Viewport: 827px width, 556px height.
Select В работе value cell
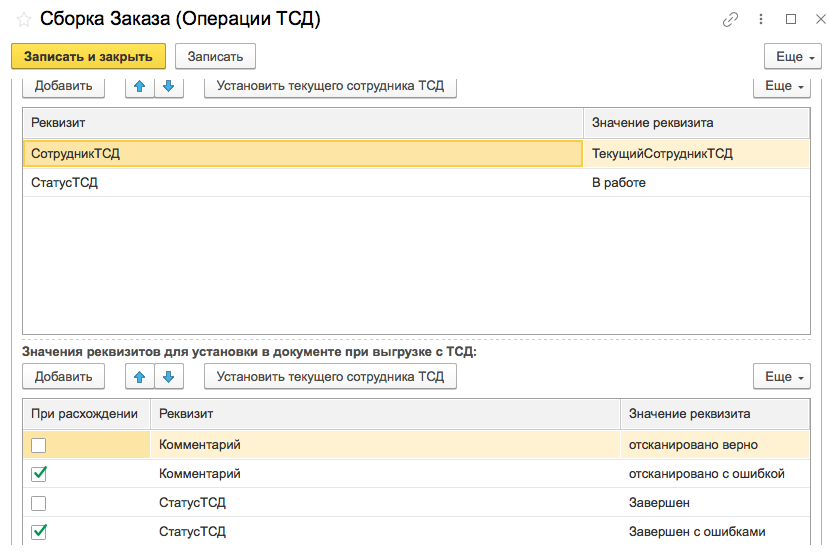696,183
